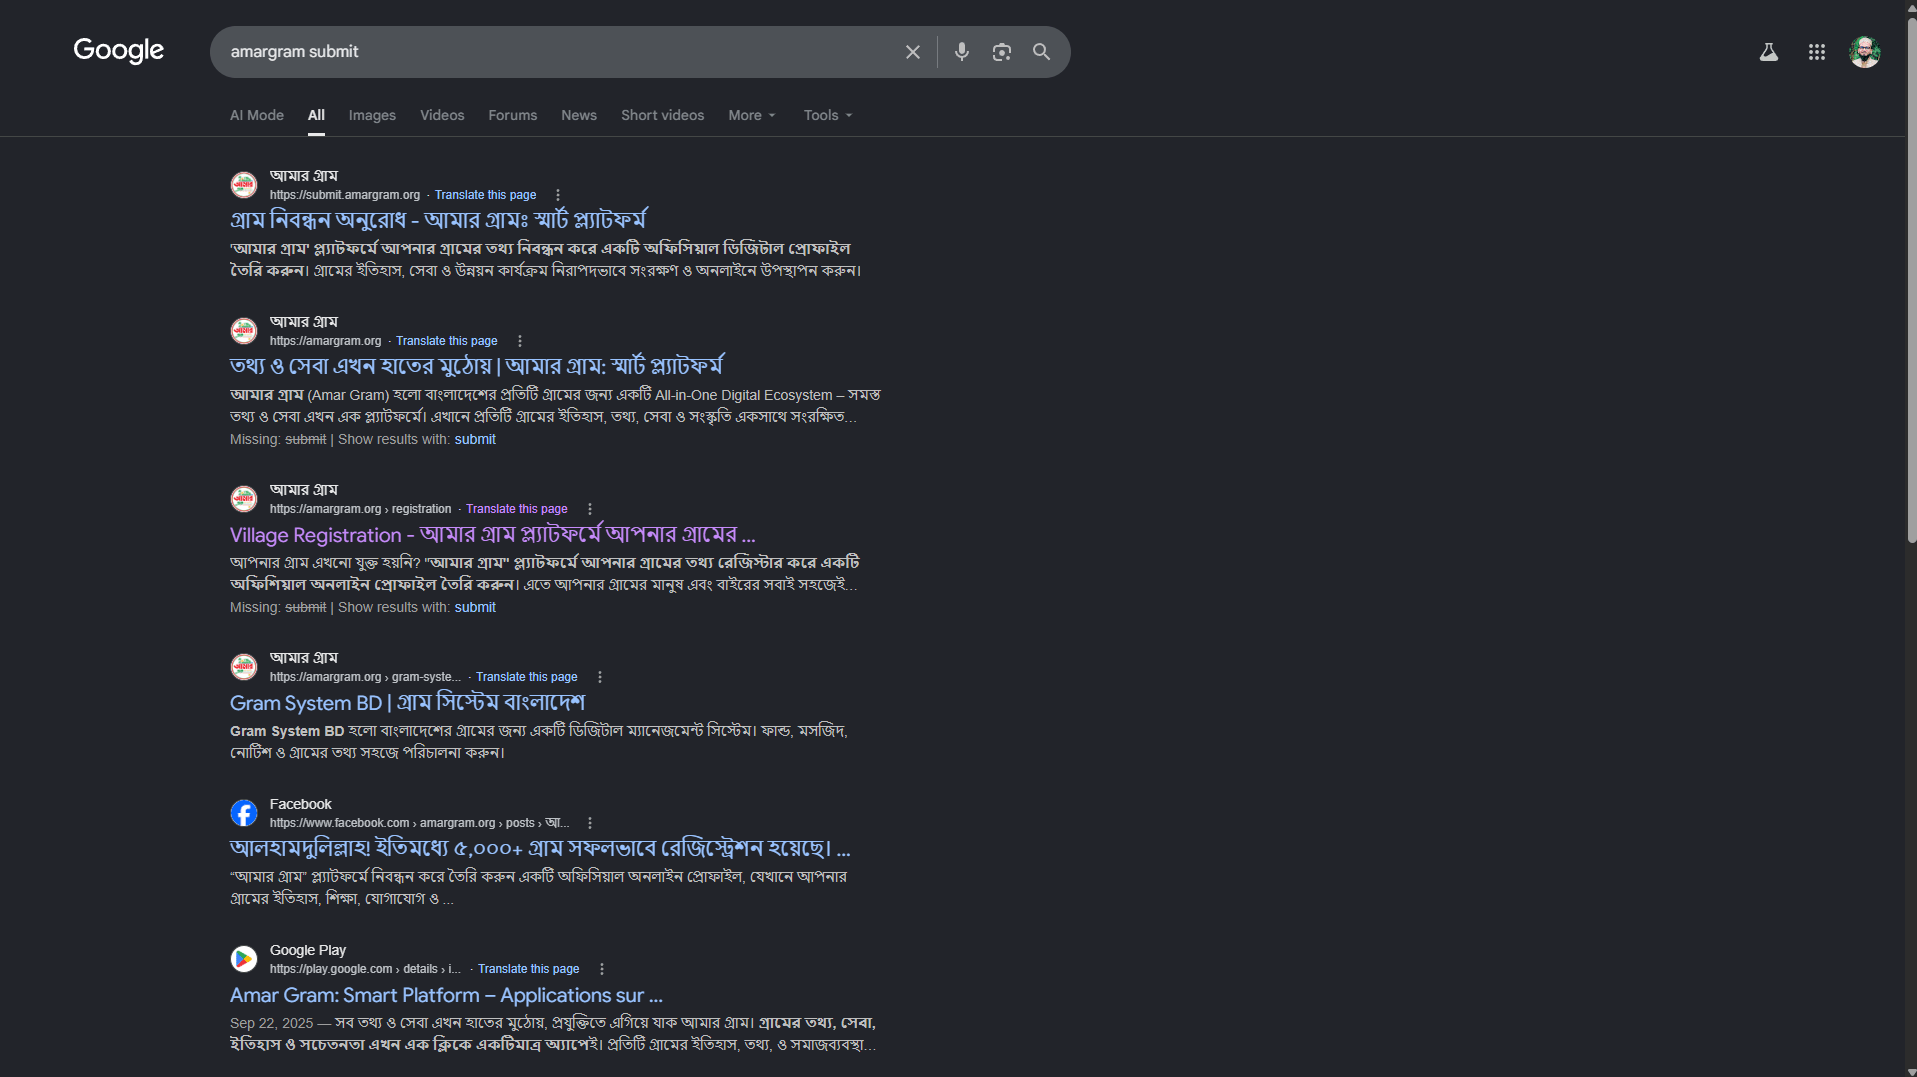Switch to the Forums tab
The image size is (1917, 1077).
point(512,115)
